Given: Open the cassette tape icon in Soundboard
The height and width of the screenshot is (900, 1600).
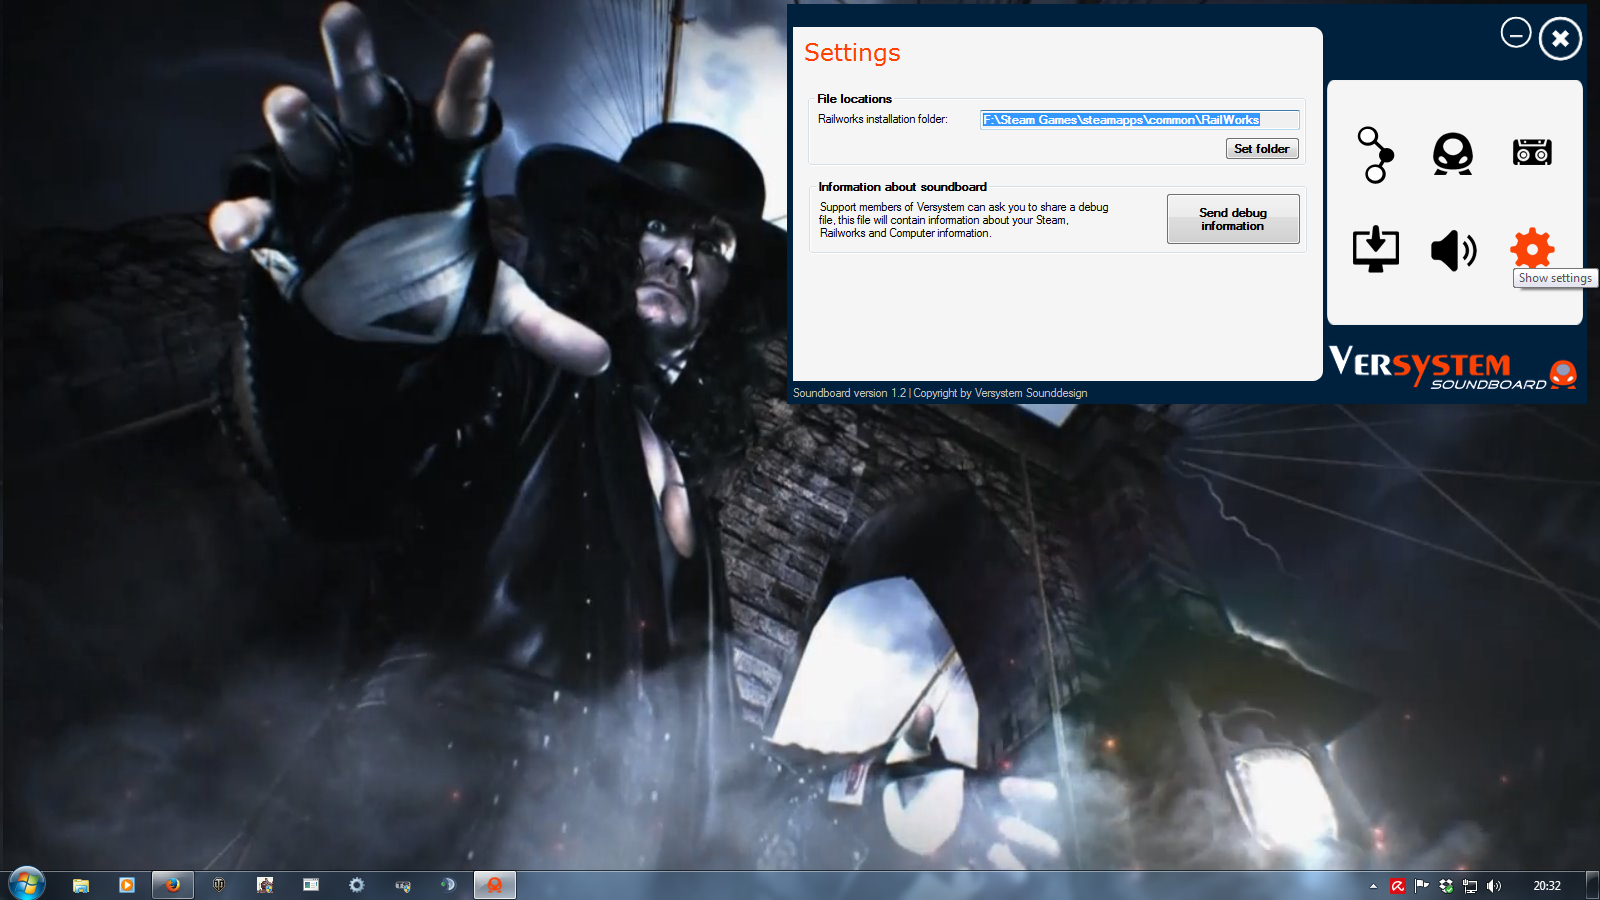Looking at the screenshot, I should [1532, 152].
